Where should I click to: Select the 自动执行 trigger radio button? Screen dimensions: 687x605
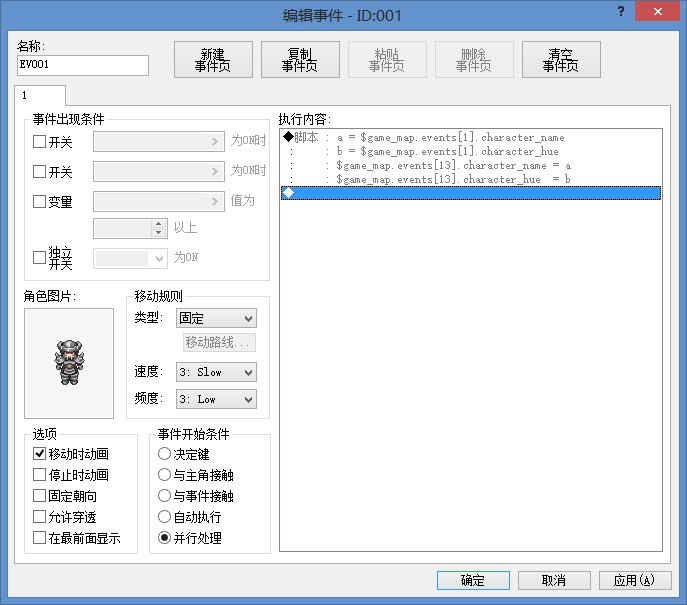164,517
